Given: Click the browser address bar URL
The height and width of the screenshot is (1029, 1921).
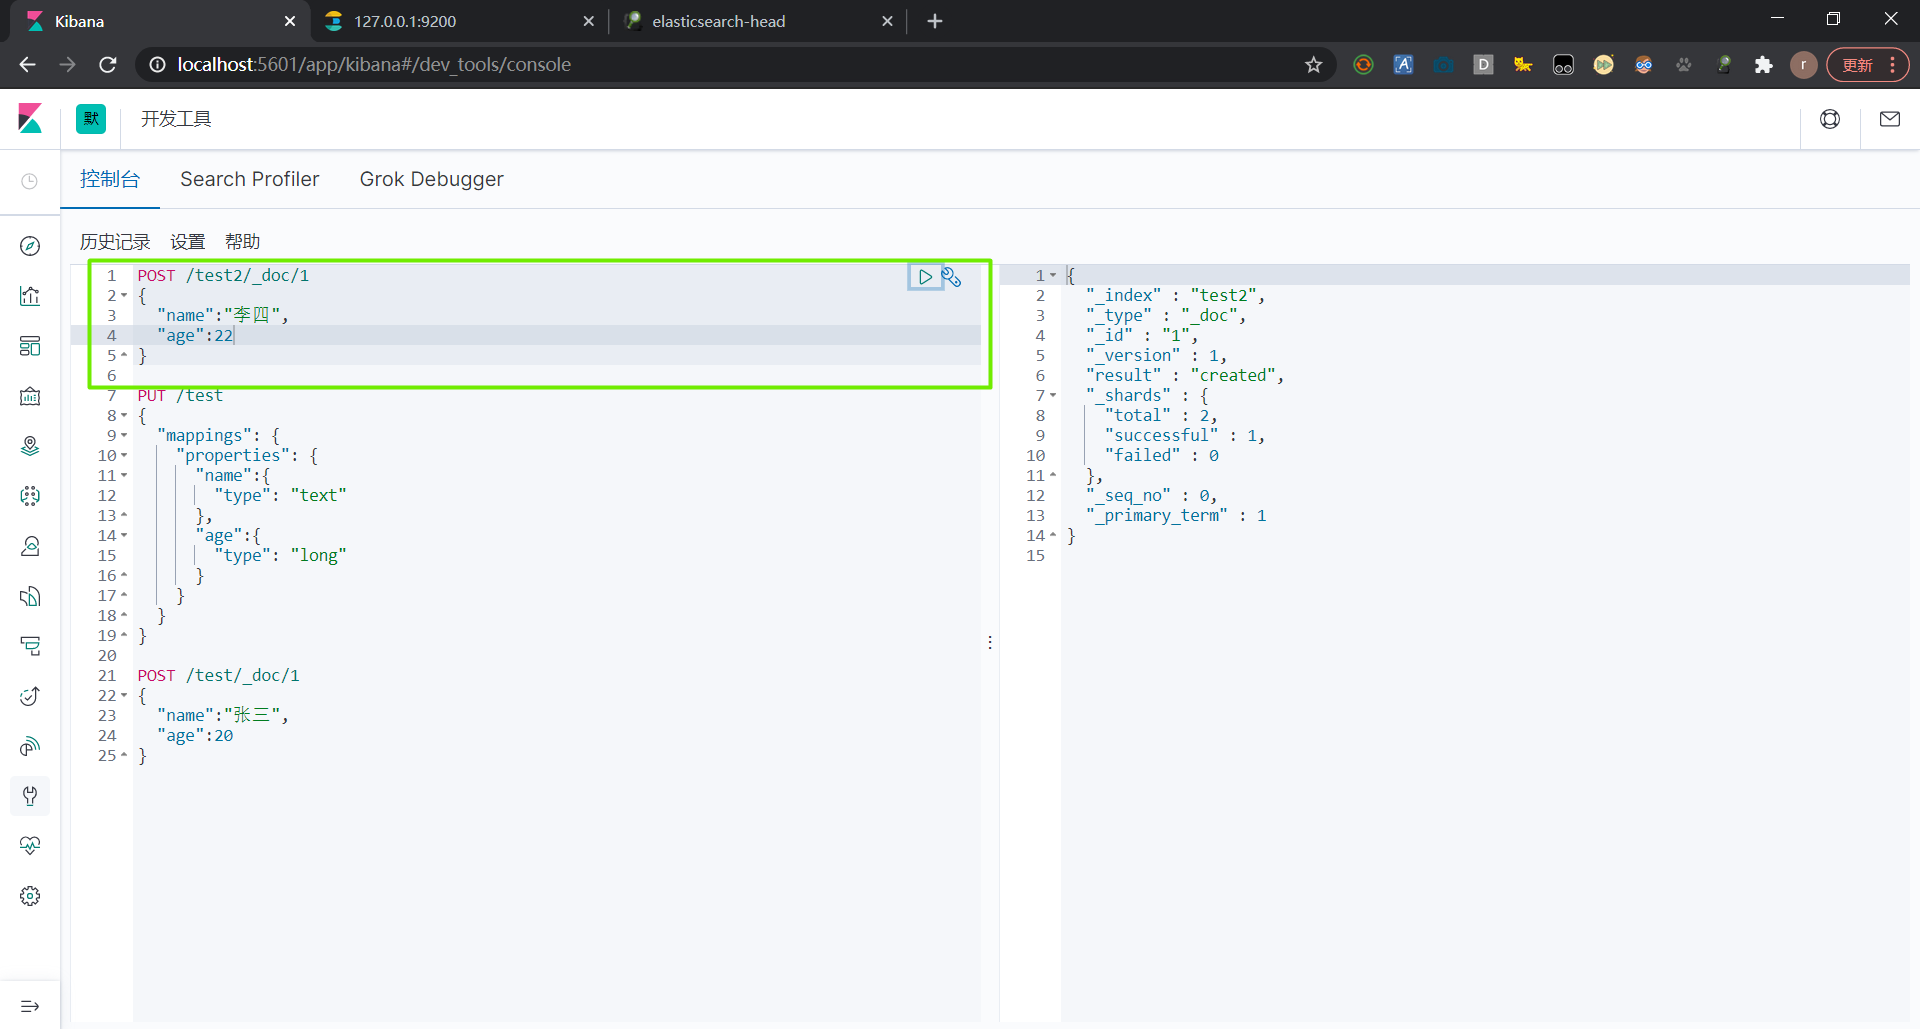Looking at the screenshot, I should click(374, 65).
